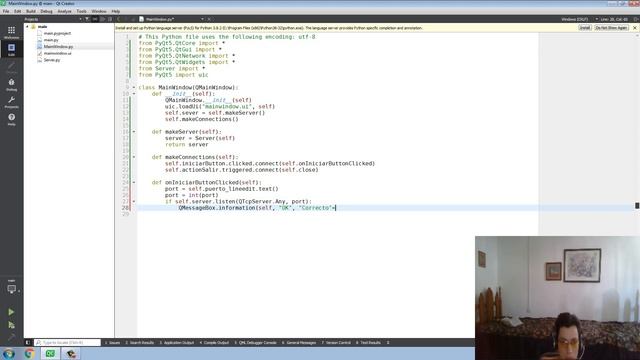Switch to Qt Creator taskbar button
The width and height of the screenshot is (640, 360).
50,353
